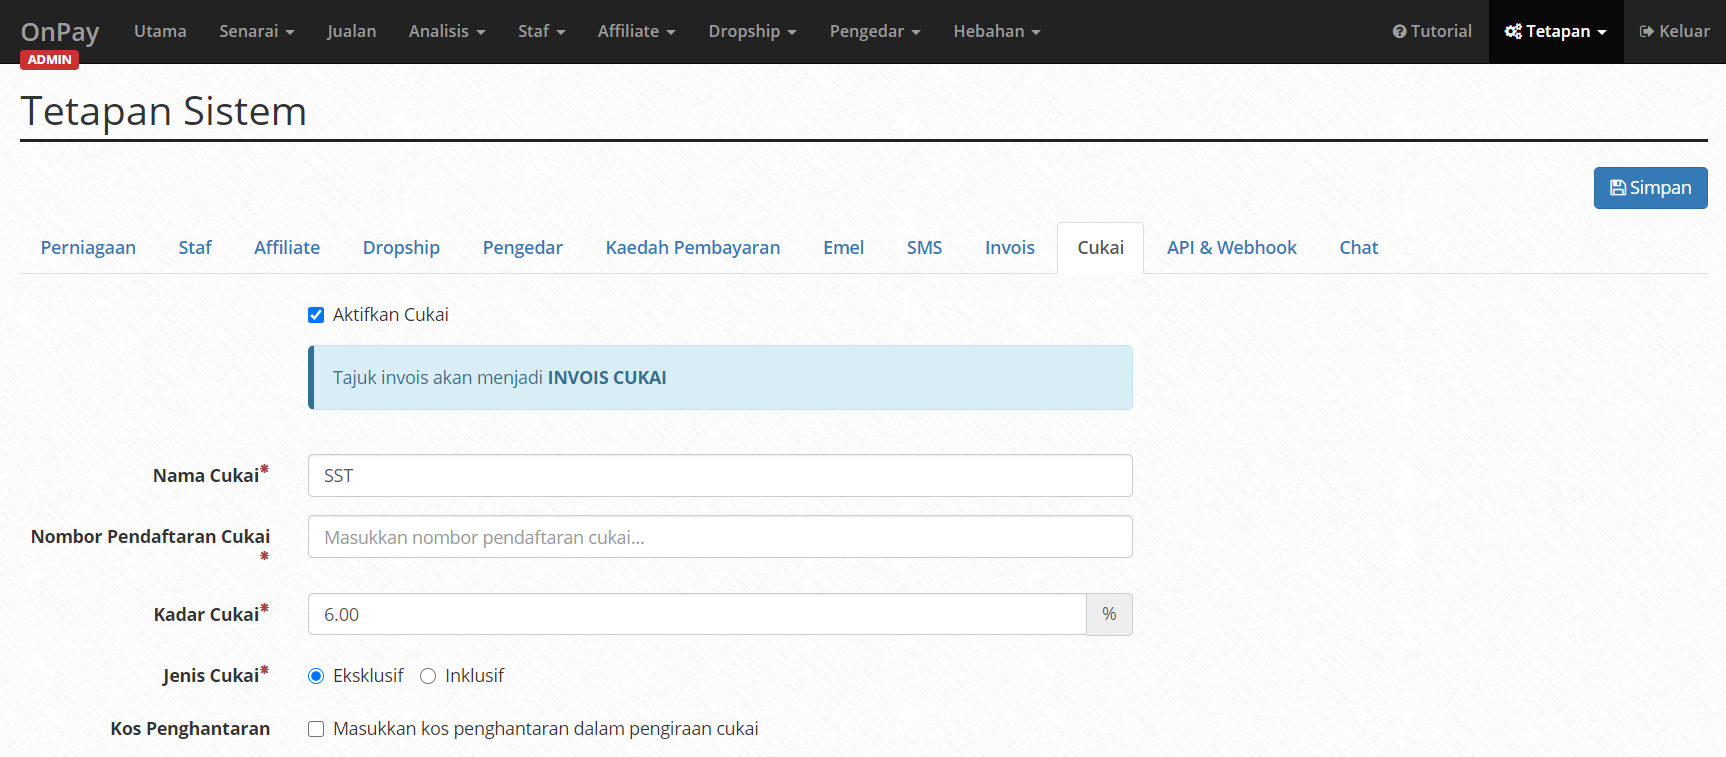Image resolution: width=1726 pixels, height=757 pixels.
Task: Select the Eksklusif radio button
Action: coord(316,676)
